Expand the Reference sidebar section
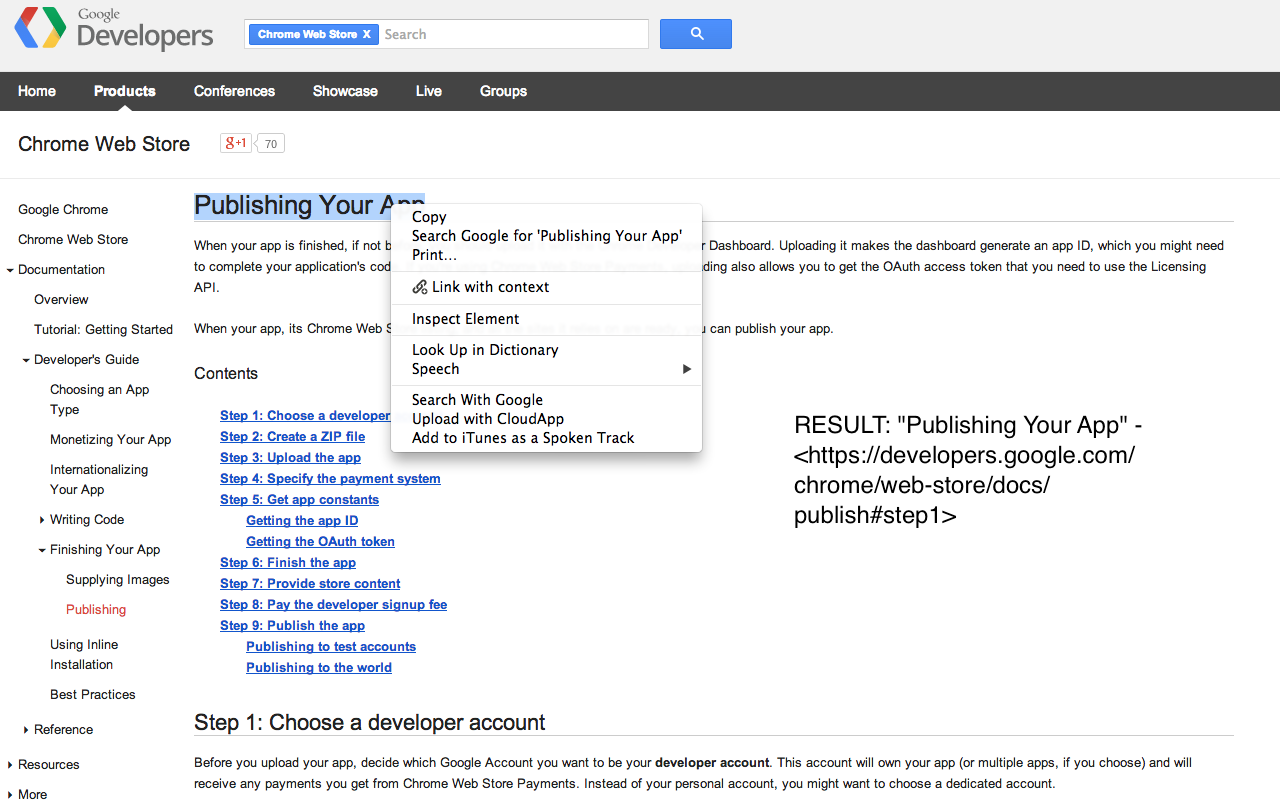1280x800 pixels. 26,730
